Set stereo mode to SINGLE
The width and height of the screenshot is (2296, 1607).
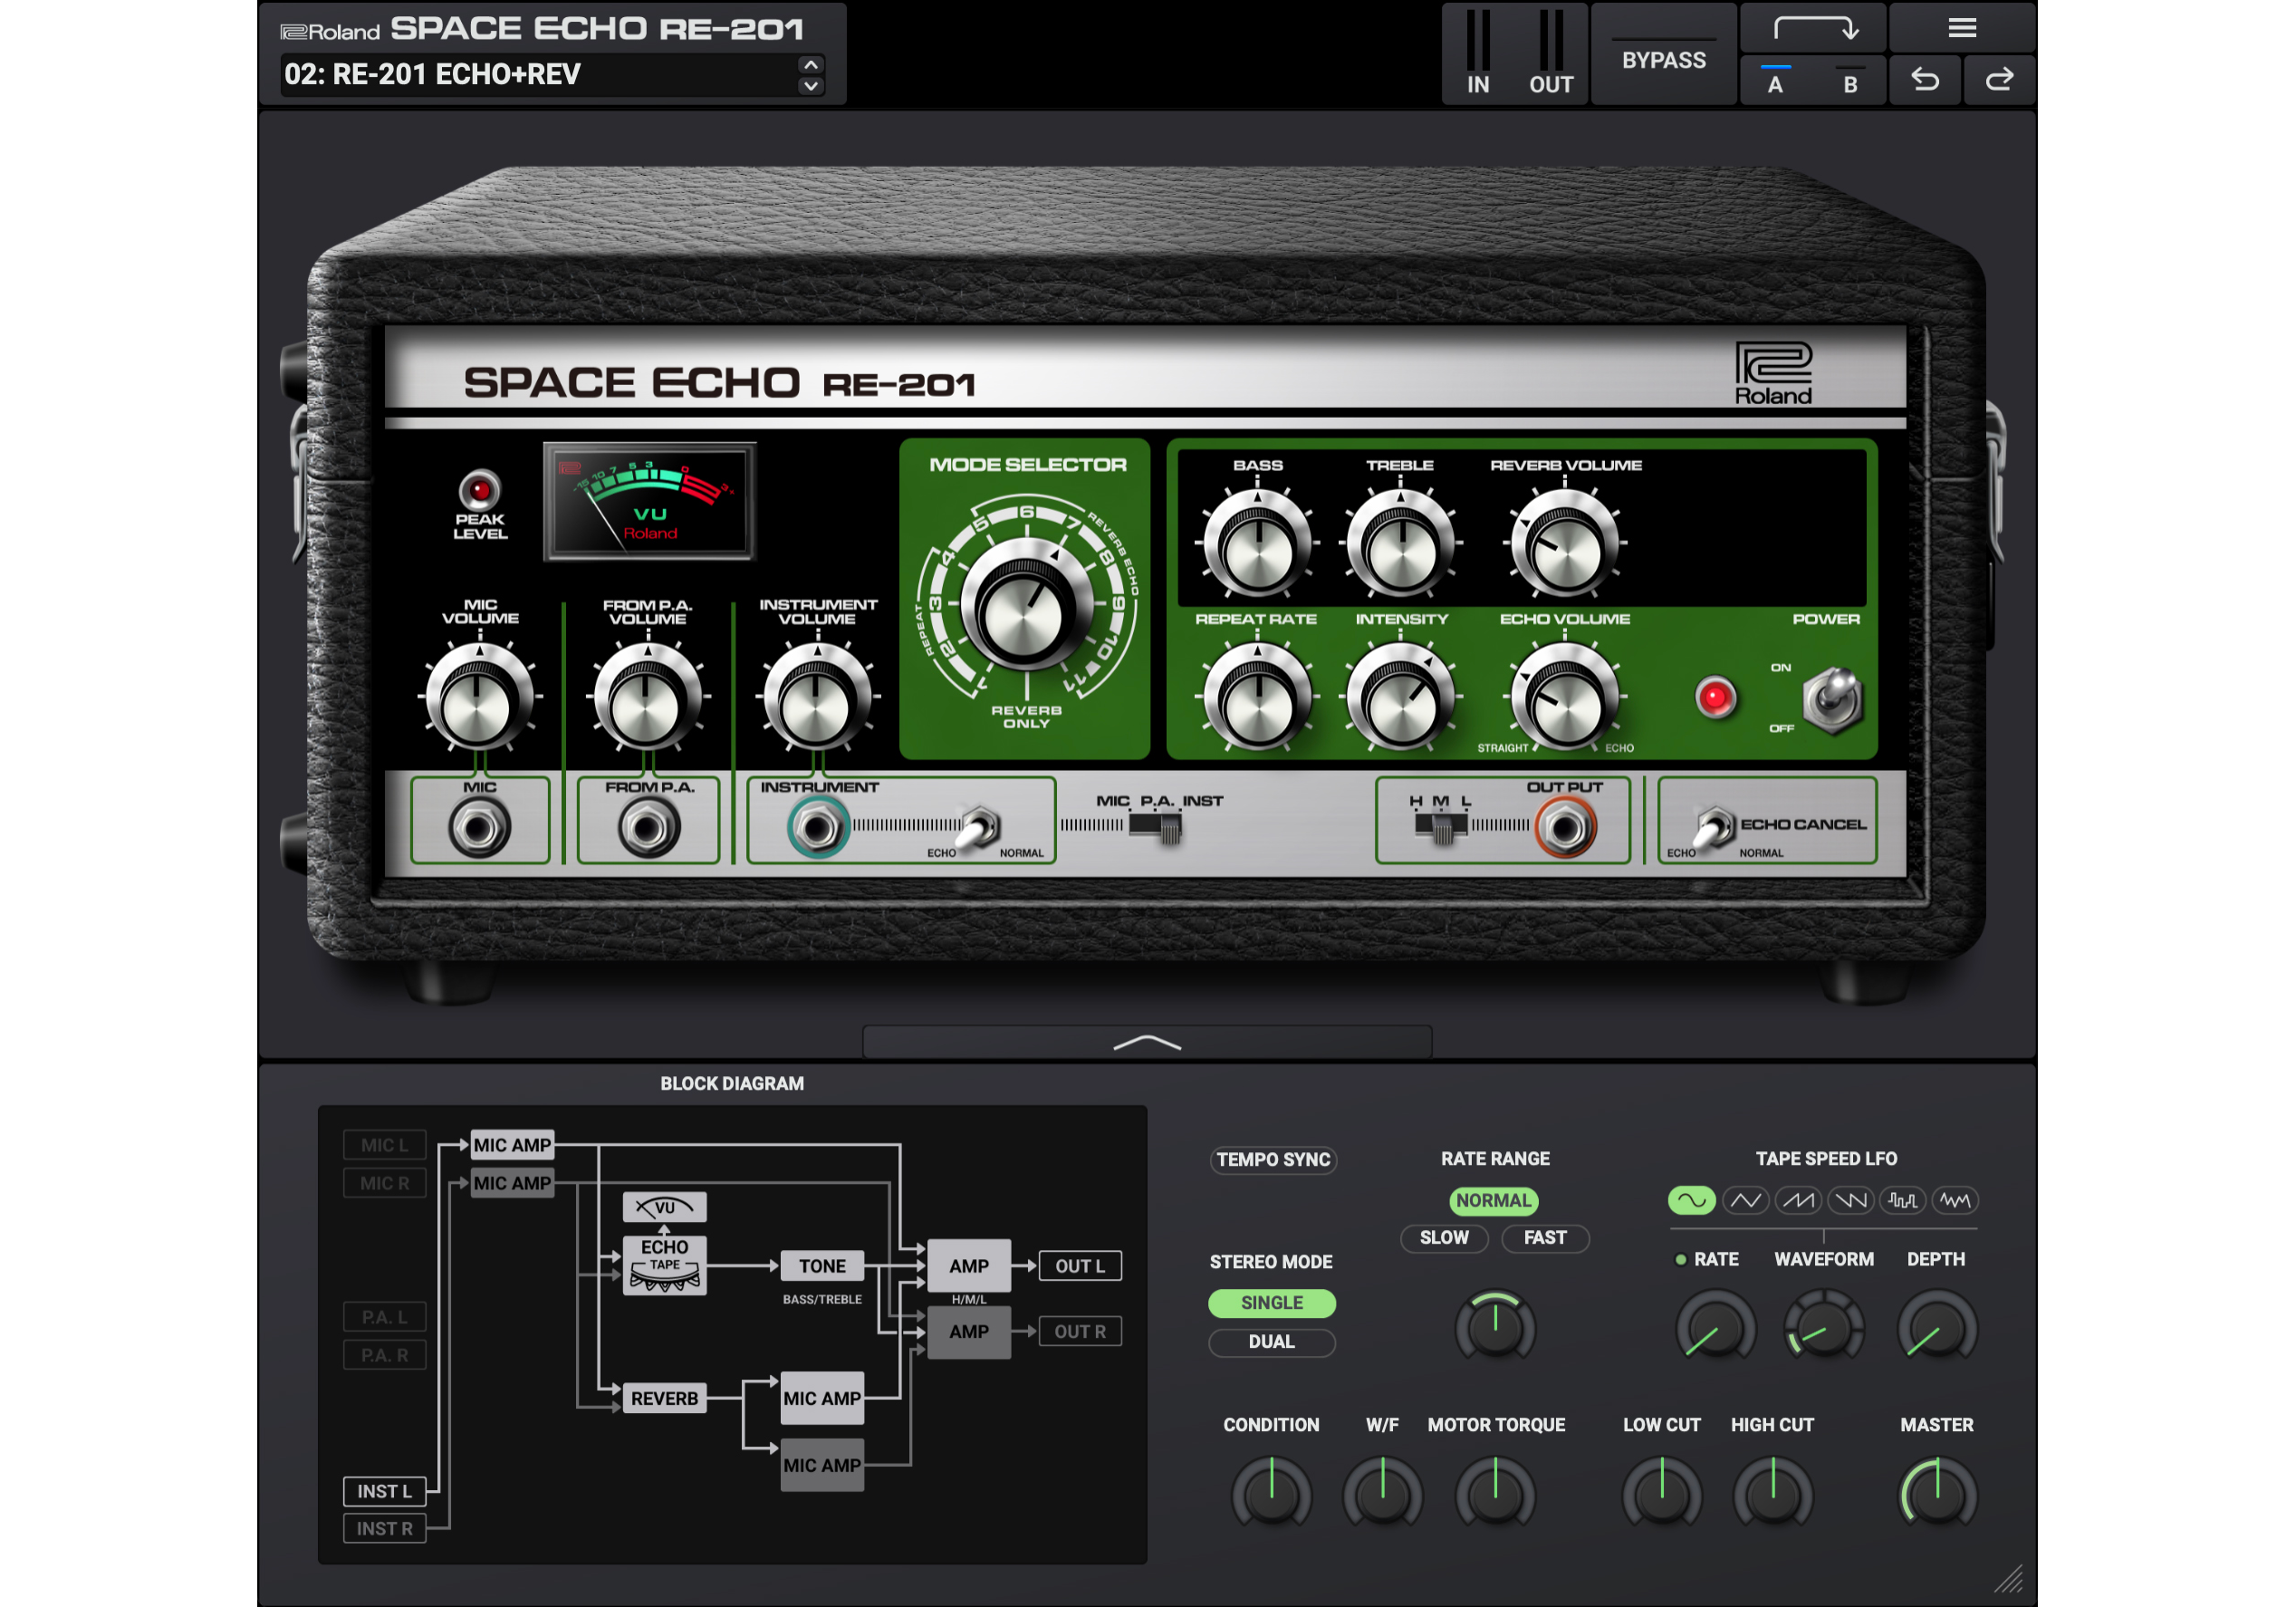pos(1272,1302)
